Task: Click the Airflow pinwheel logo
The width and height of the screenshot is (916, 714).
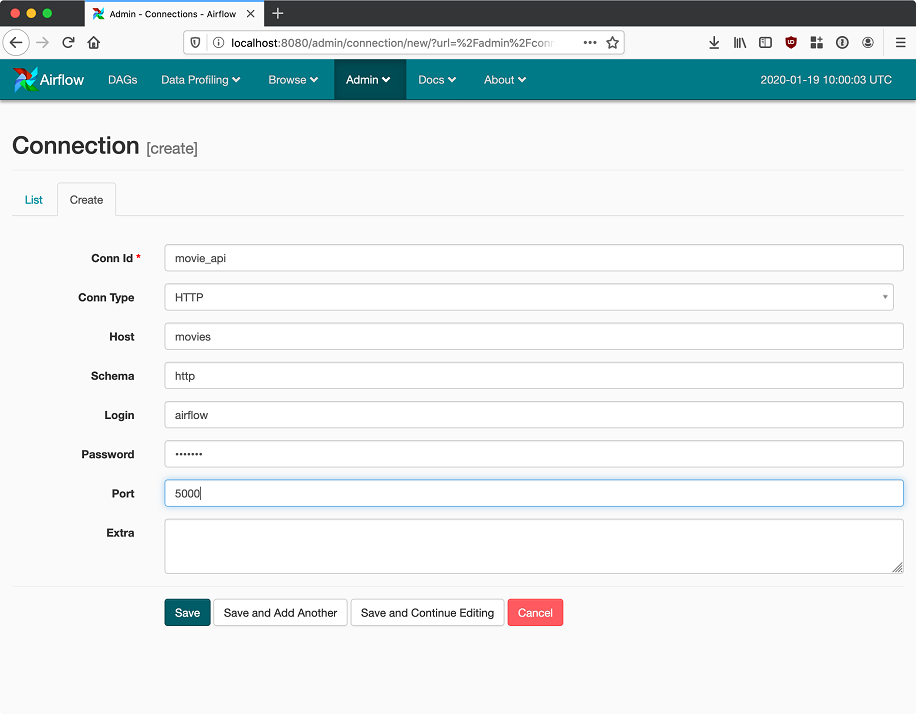Action: 25,80
